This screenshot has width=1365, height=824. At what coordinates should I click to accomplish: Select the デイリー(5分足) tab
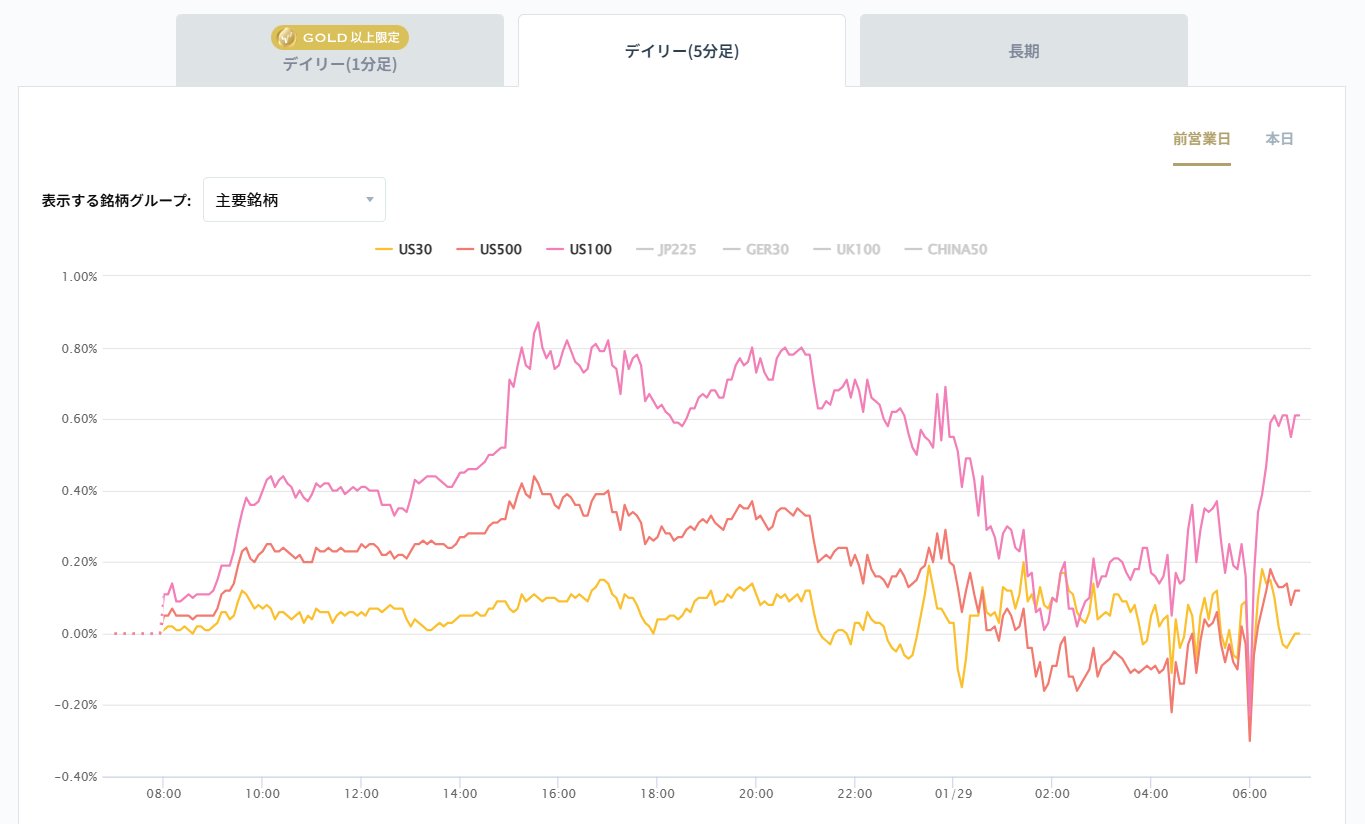(x=681, y=51)
